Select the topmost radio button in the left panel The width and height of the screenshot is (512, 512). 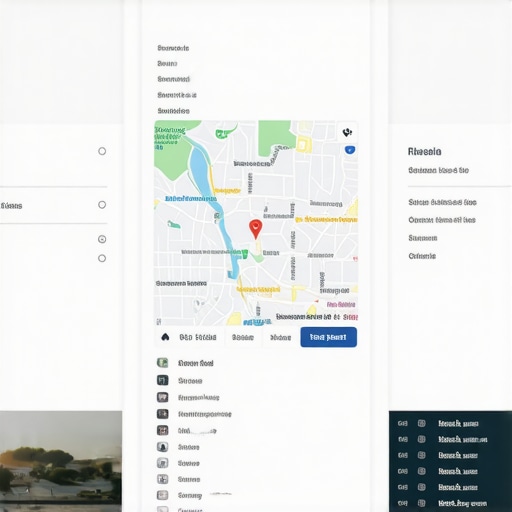[102, 151]
